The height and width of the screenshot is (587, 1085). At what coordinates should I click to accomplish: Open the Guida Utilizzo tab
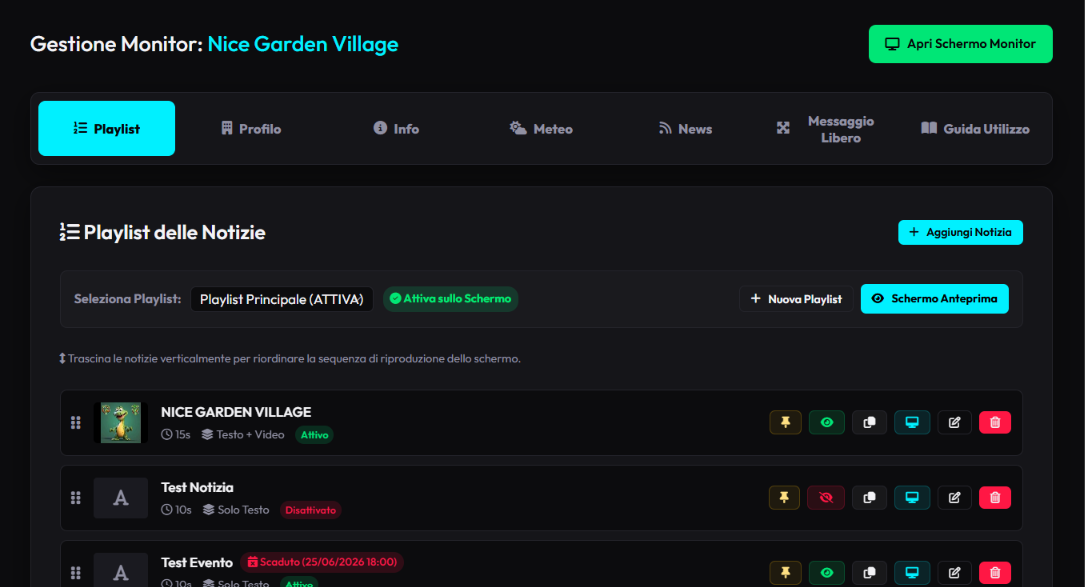tap(975, 129)
